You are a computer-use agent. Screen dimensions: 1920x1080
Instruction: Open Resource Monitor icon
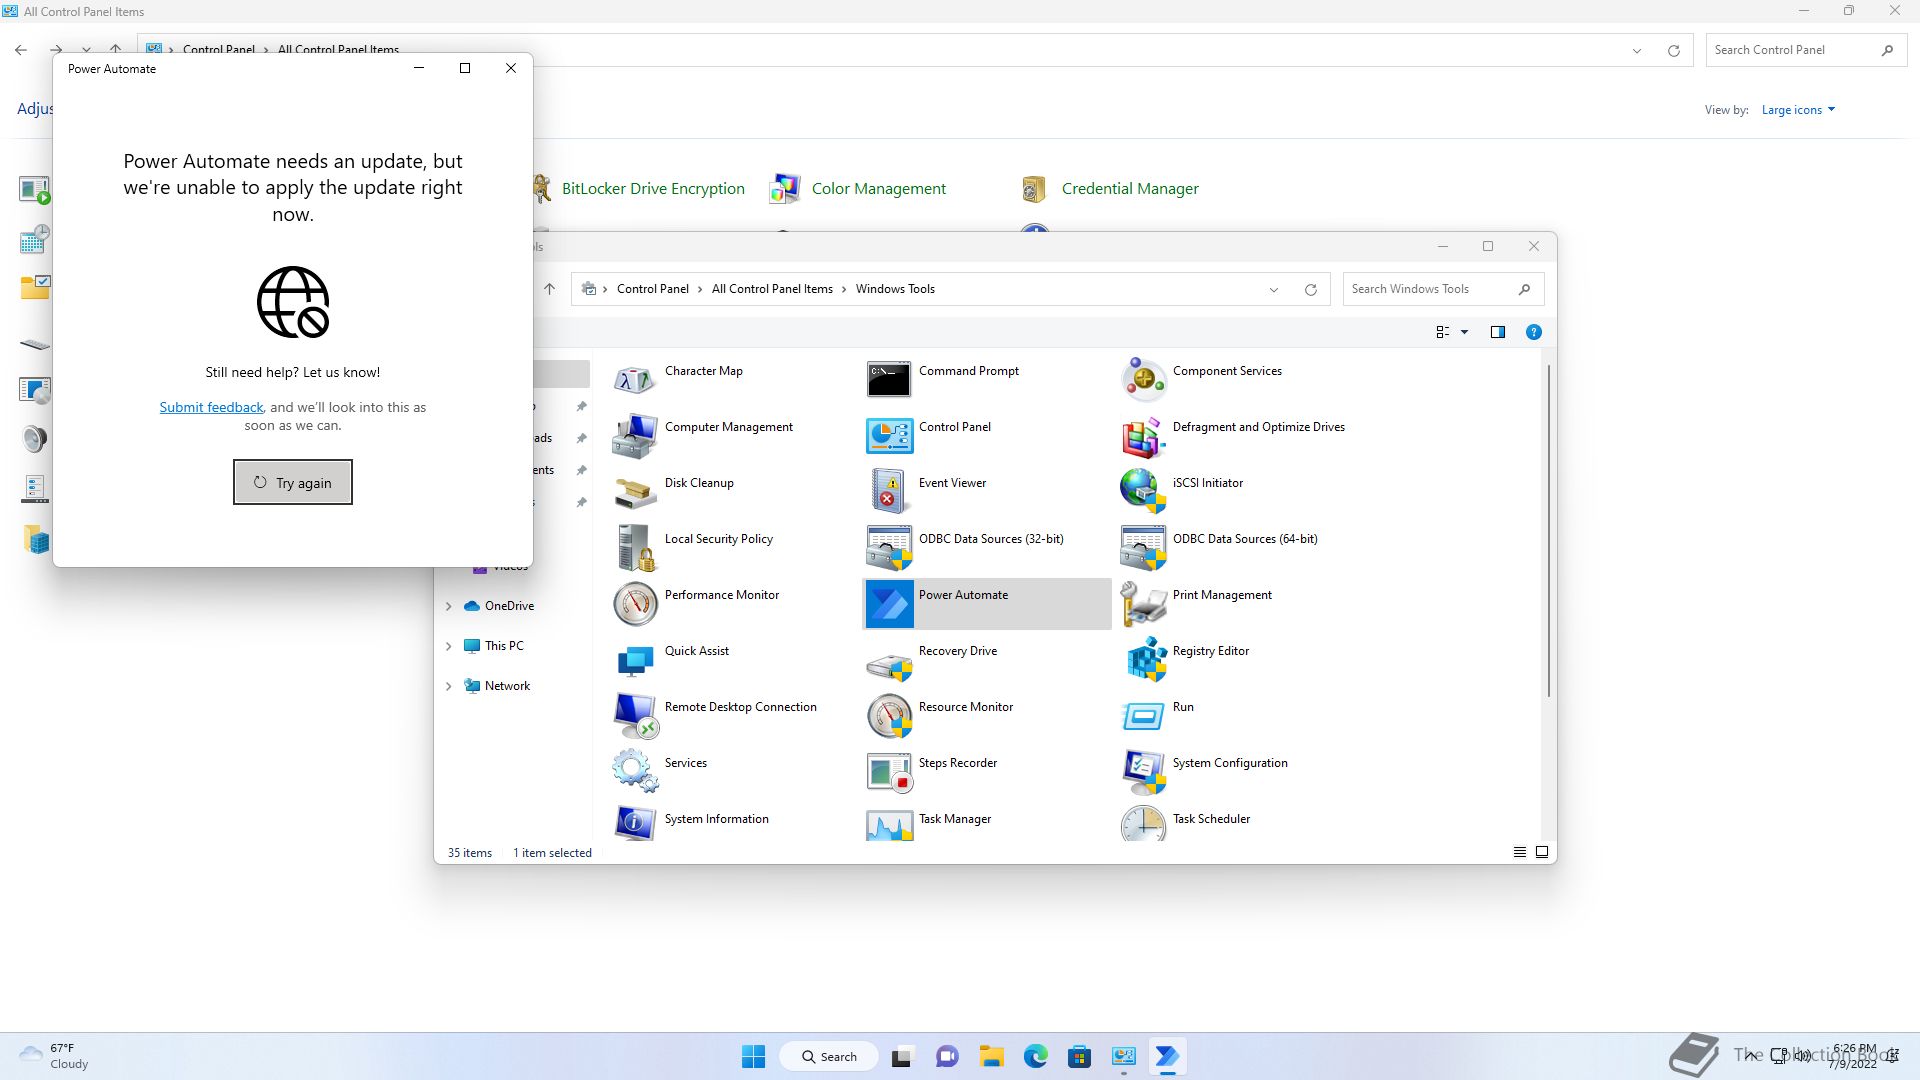tap(889, 716)
